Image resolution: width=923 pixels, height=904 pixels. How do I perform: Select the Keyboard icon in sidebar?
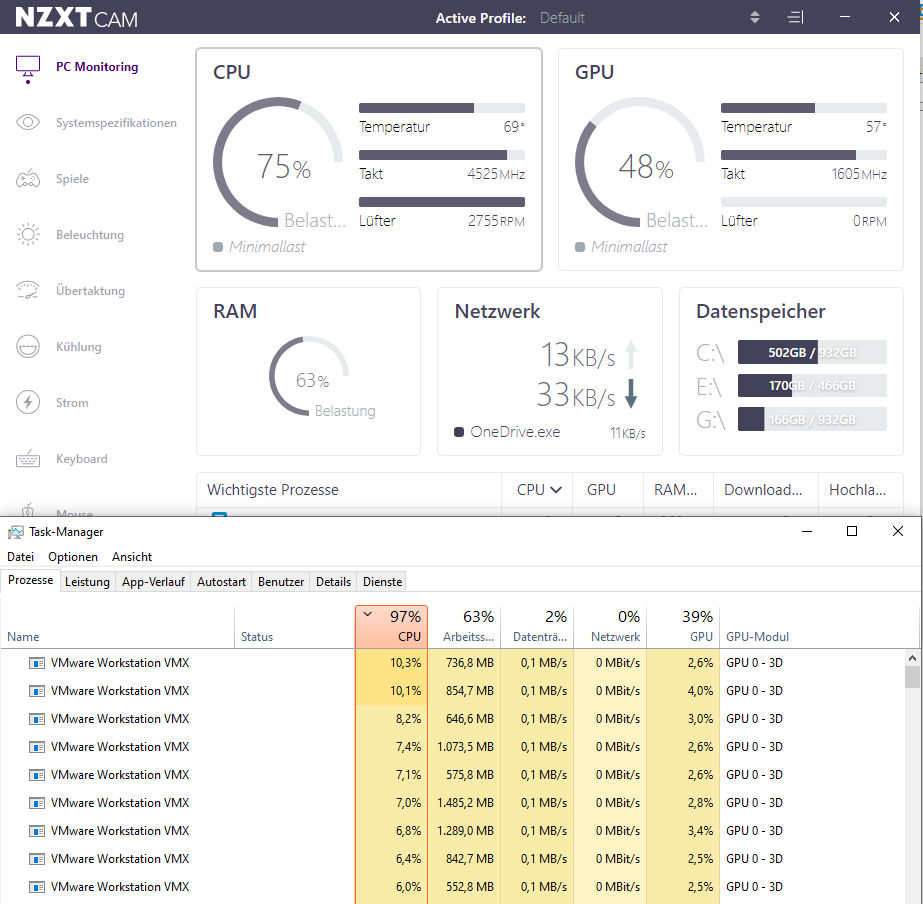[x=28, y=458]
